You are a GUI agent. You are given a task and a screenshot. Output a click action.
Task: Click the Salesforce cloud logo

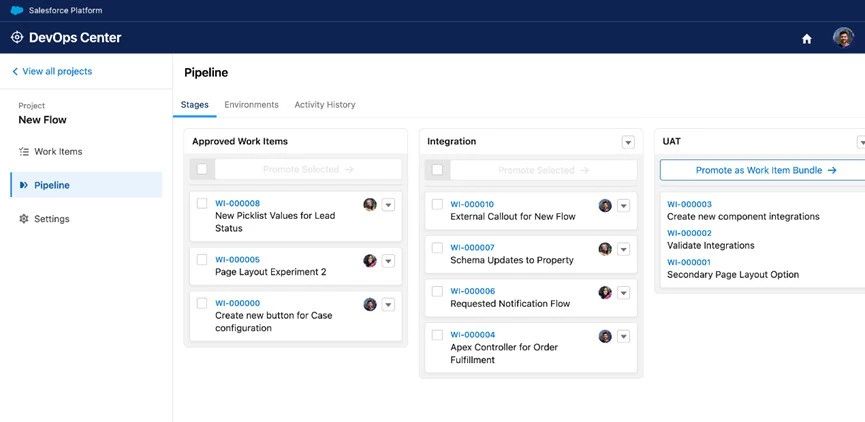click(16, 10)
